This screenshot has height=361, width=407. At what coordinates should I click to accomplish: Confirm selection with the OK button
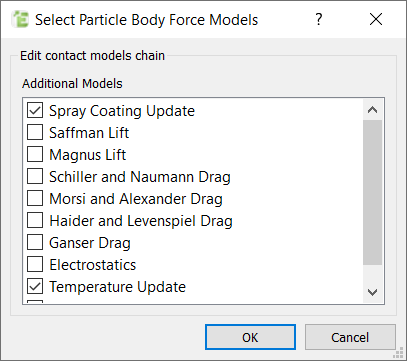tap(250, 337)
